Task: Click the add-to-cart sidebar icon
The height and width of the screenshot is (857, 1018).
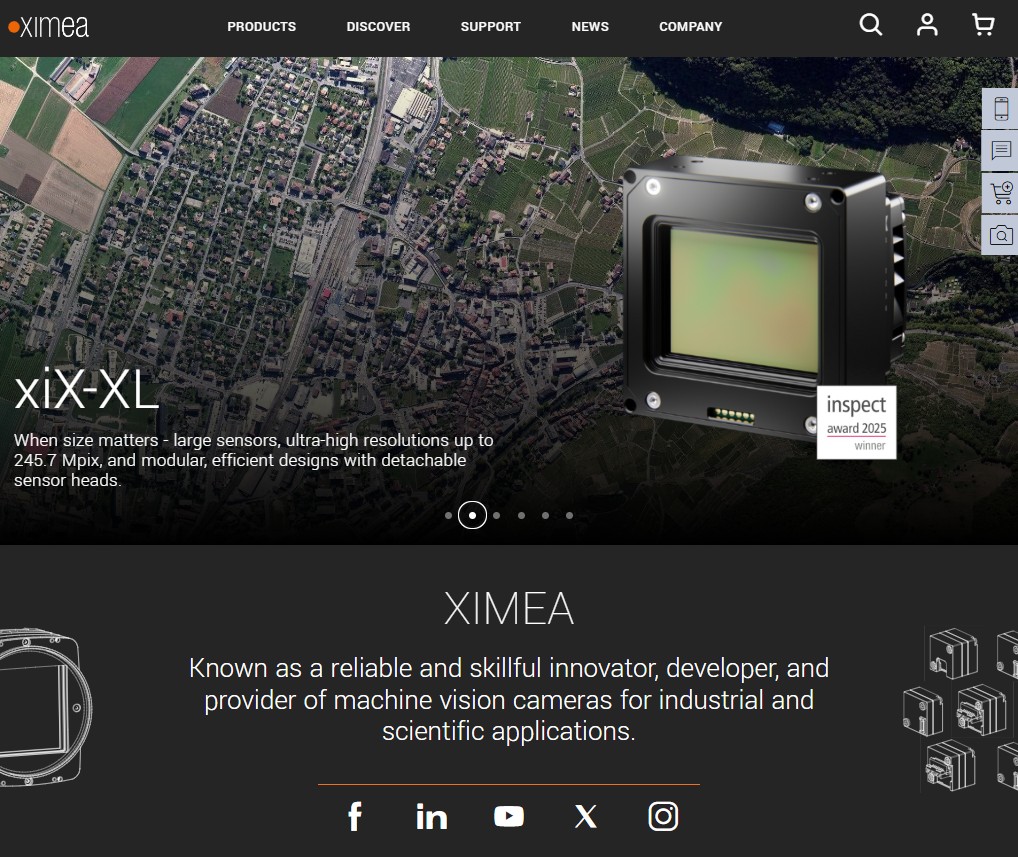Action: click(x=1000, y=193)
